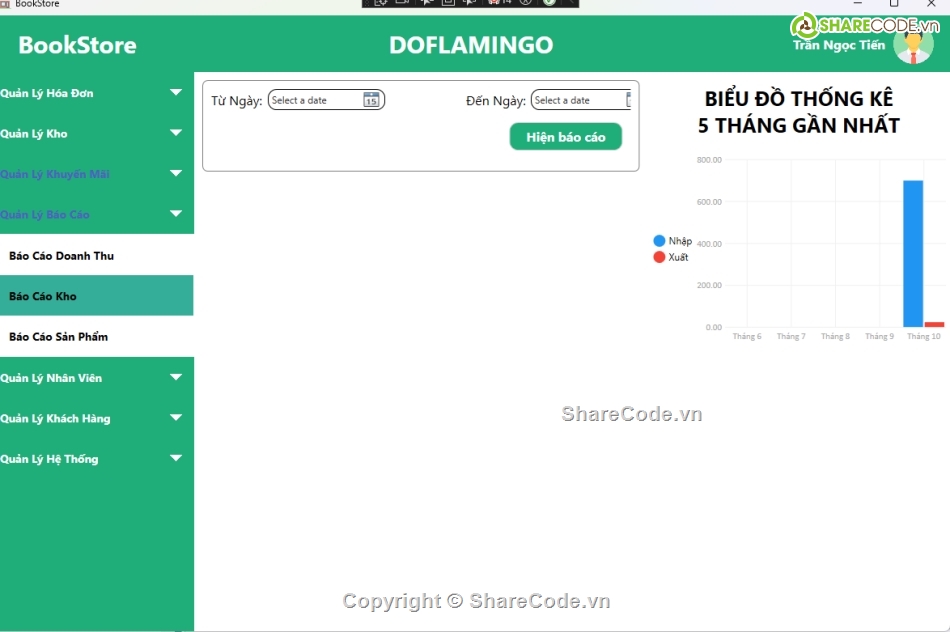Expand Quản Lý Nhân Viên arrow
The width and height of the screenshot is (950, 632).
(x=176, y=378)
